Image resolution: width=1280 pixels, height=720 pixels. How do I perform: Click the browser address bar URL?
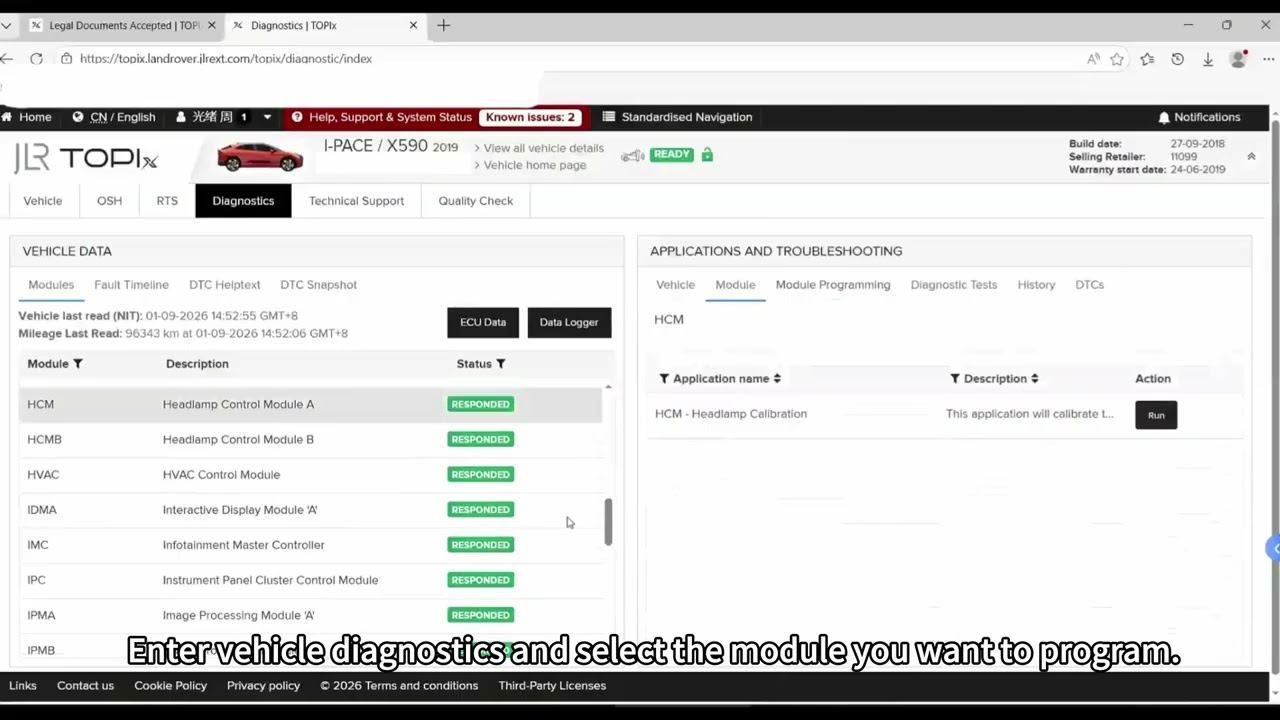pyautogui.click(x=226, y=59)
